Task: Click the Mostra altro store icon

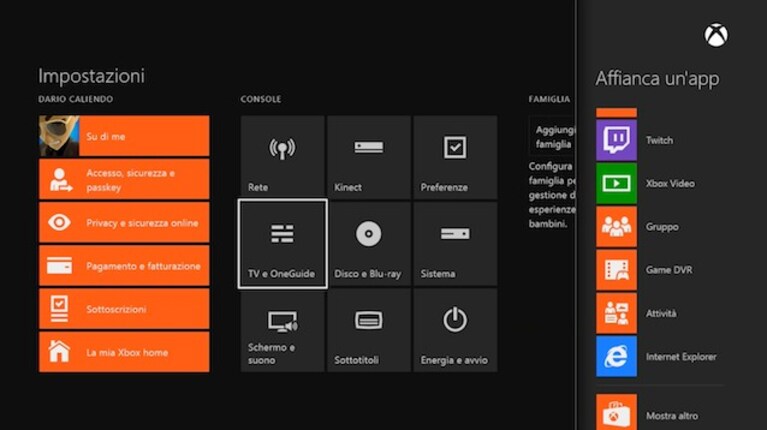Action: point(616,412)
